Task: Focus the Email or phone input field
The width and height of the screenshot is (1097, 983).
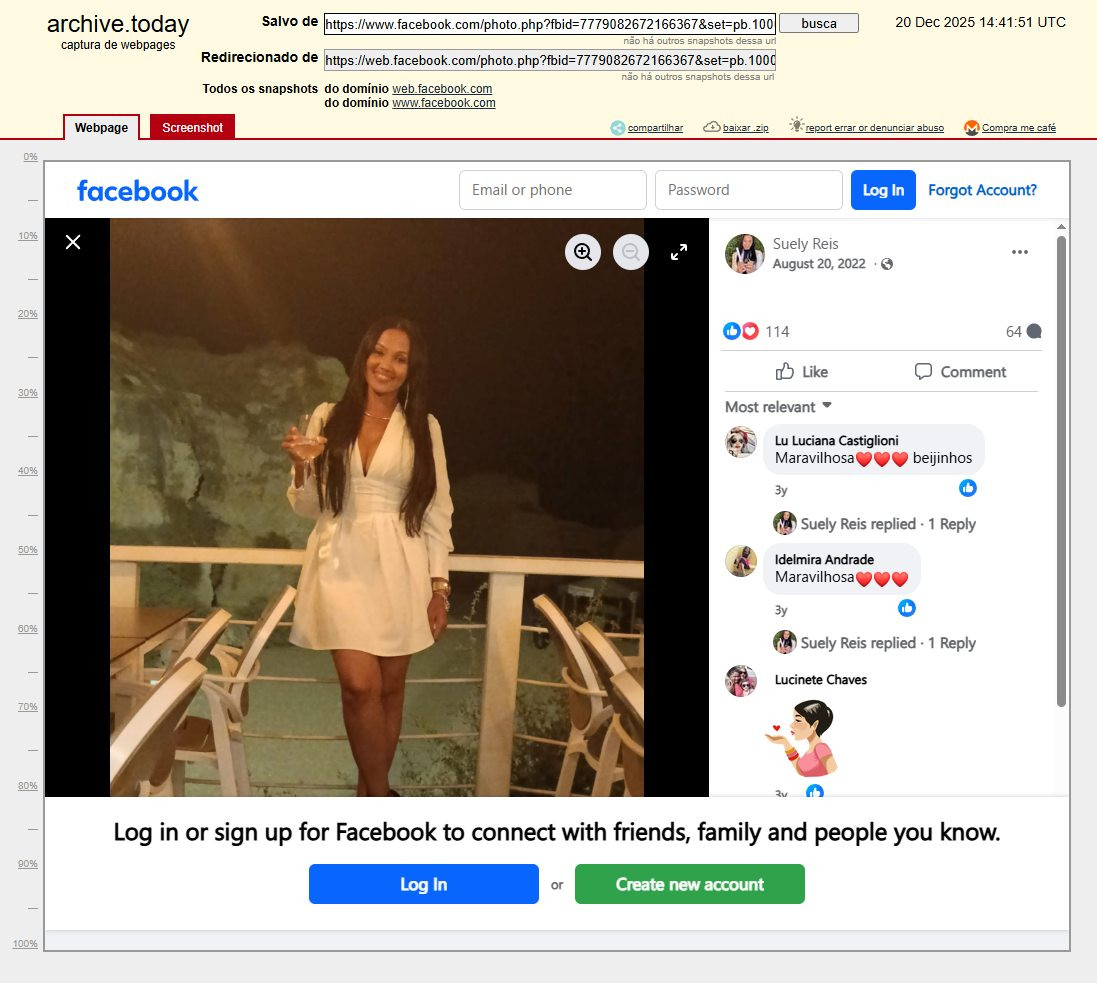Action: click(552, 190)
